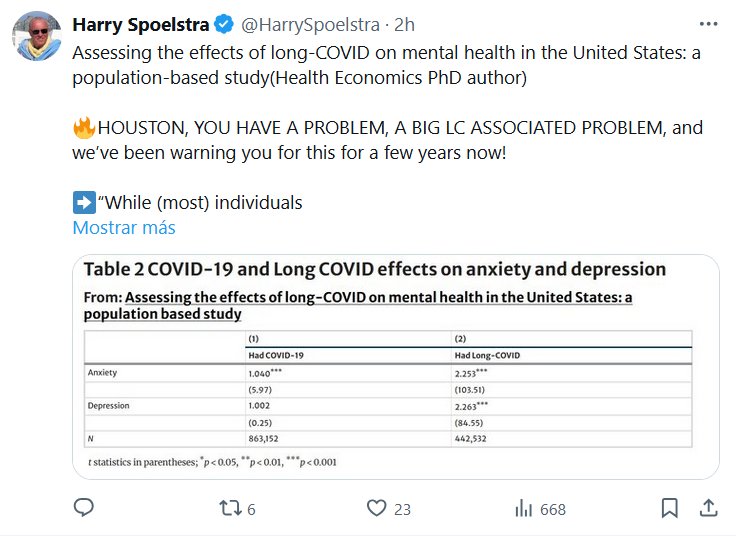Image resolution: width=736 pixels, height=536 pixels.
Task: Like the tweet with heart icon
Action: 376,509
